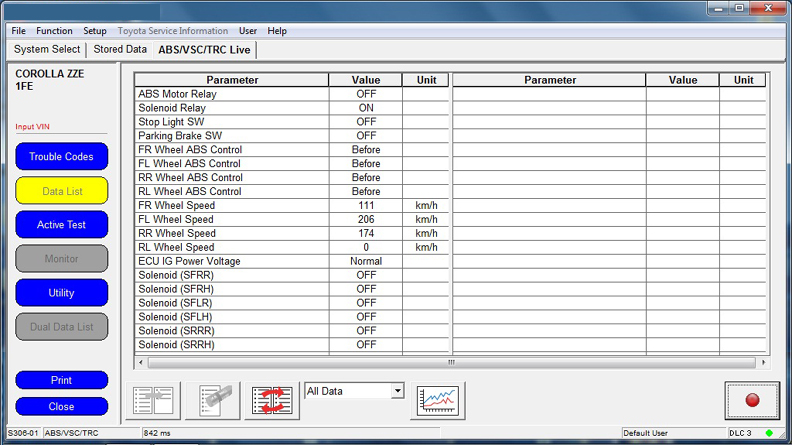
Task: Select the Parking Brake SW row
Action: pyautogui.click(x=292, y=136)
